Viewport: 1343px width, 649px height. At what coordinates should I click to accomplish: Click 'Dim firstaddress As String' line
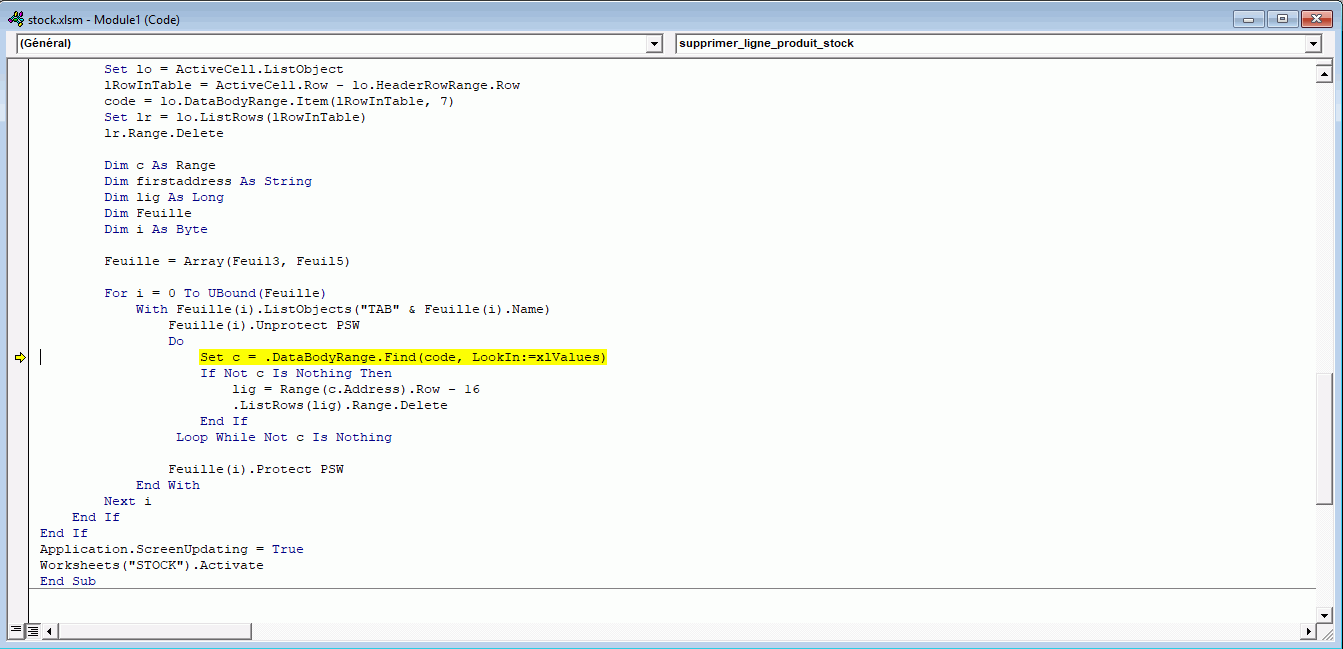coord(208,181)
